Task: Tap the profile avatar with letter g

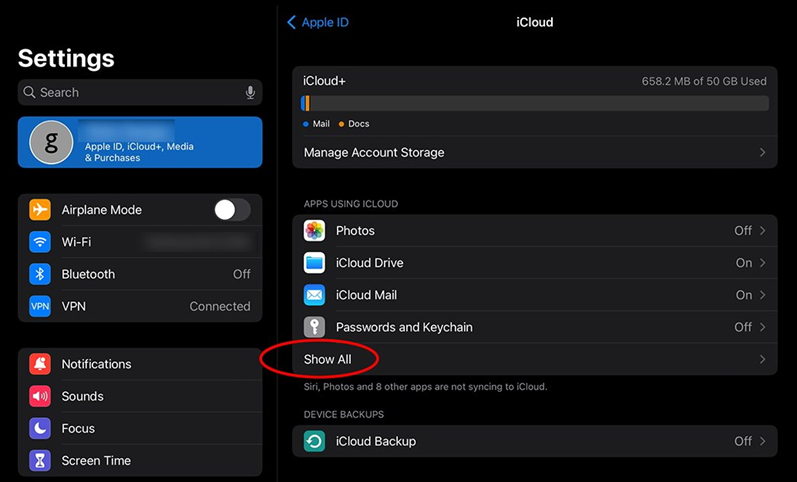Action: (x=51, y=142)
